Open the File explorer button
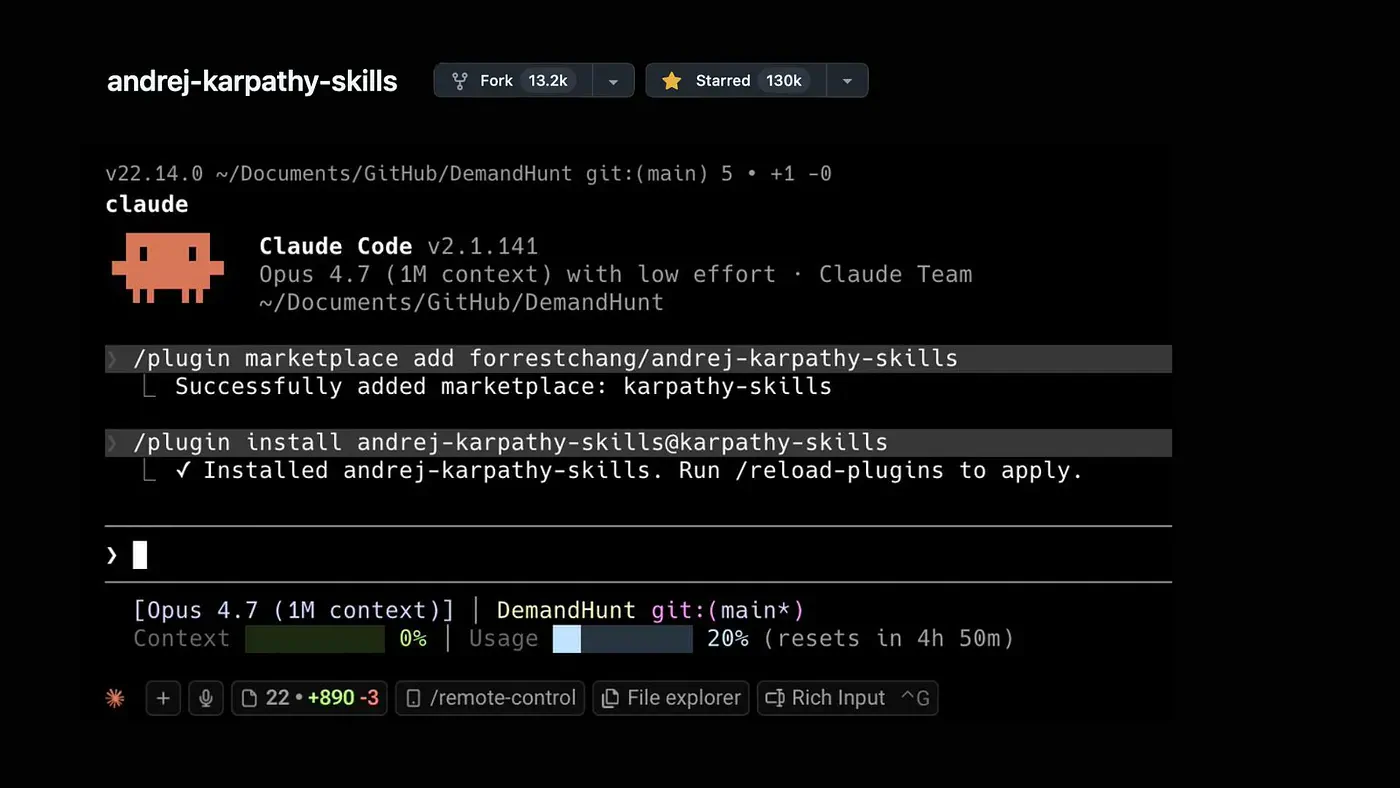This screenshot has height=788, width=1400. click(x=671, y=698)
